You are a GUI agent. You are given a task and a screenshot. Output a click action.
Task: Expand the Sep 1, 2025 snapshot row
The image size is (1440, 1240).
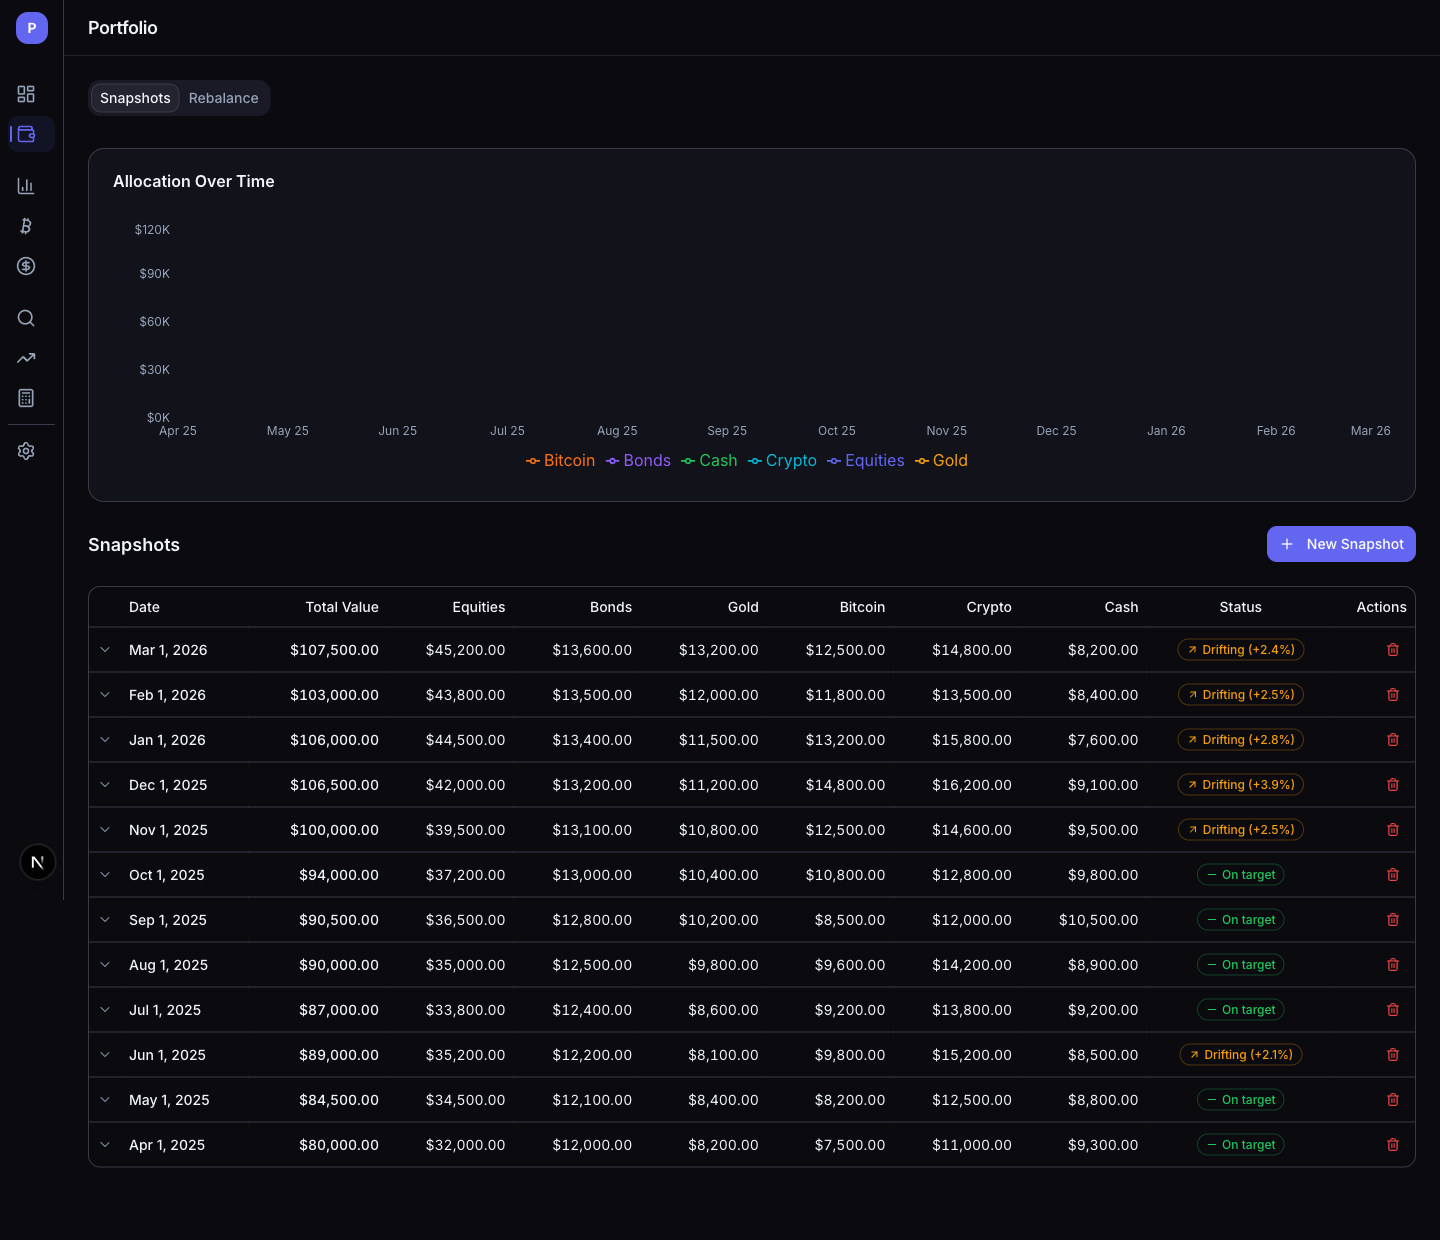[105, 920]
